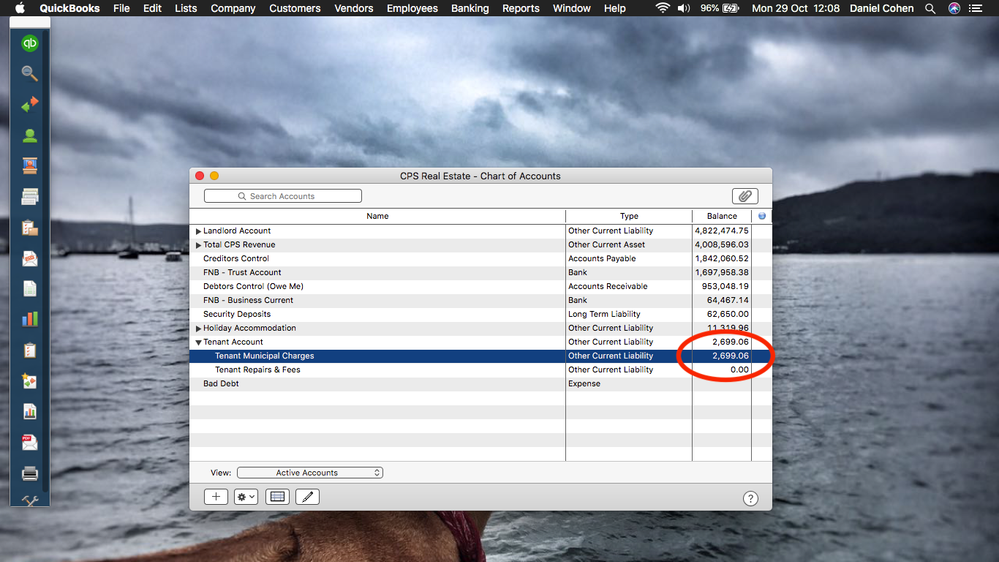Click the report page with chart icon
Screen dimensions: 999x562
pyautogui.click(x=29, y=412)
